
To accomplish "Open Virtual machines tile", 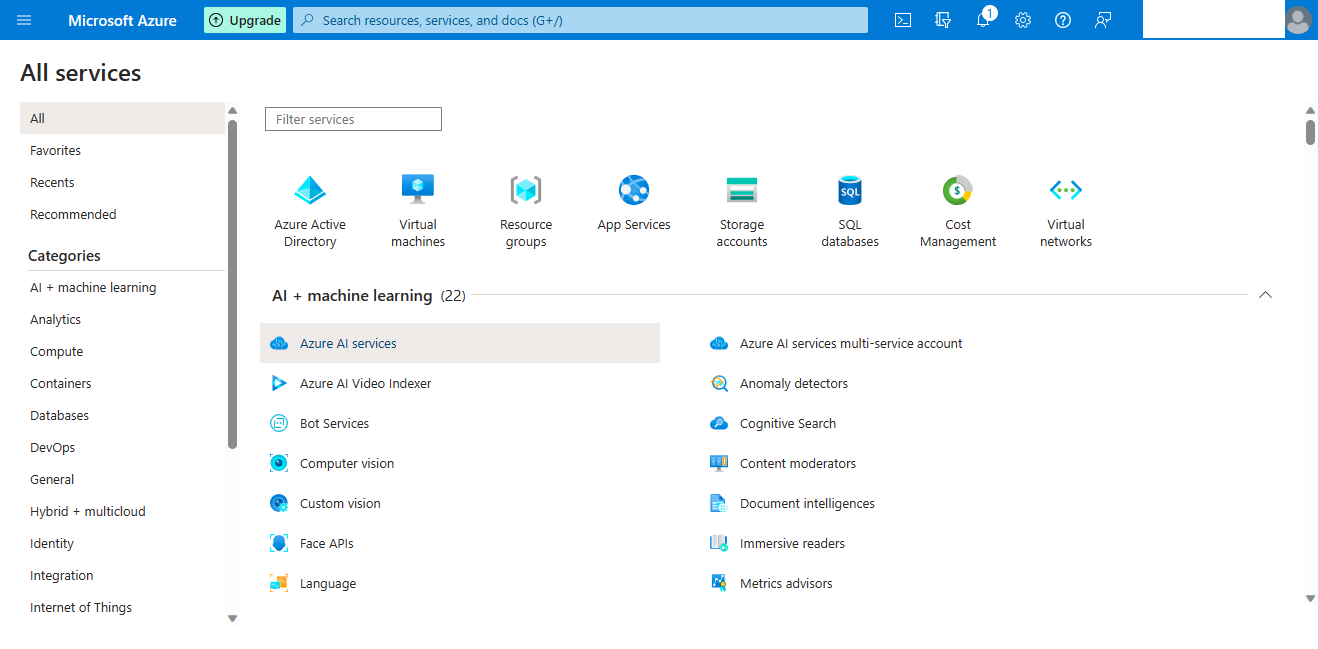I will pos(418,212).
